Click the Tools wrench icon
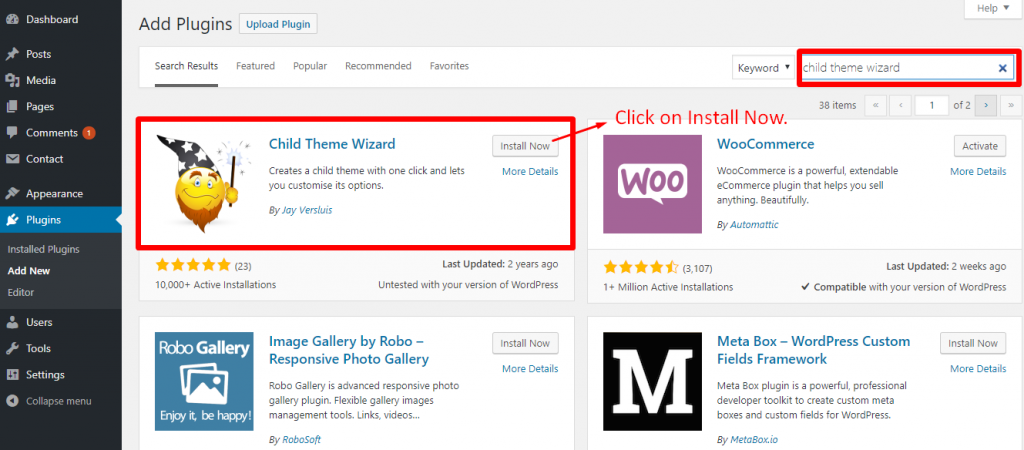Image resolution: width=1024 pixels, height=450 pixels. pyautogui.click(x=12, y=348)
